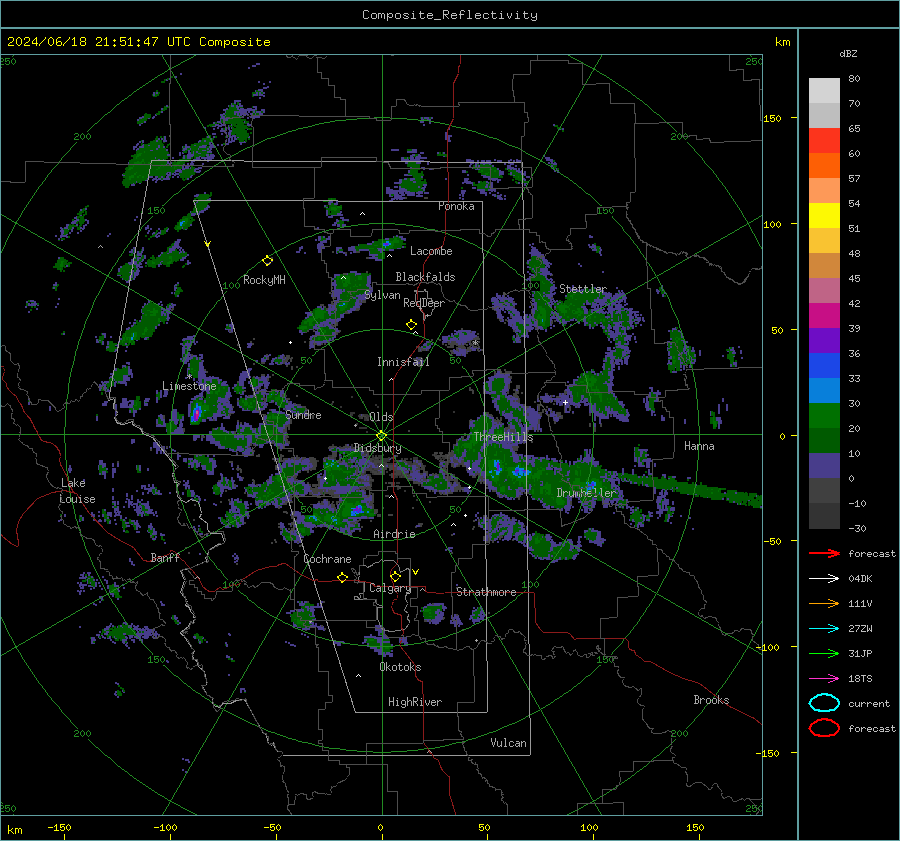
Task: Click the '18TS' legend label
Action: click(860, 679)
